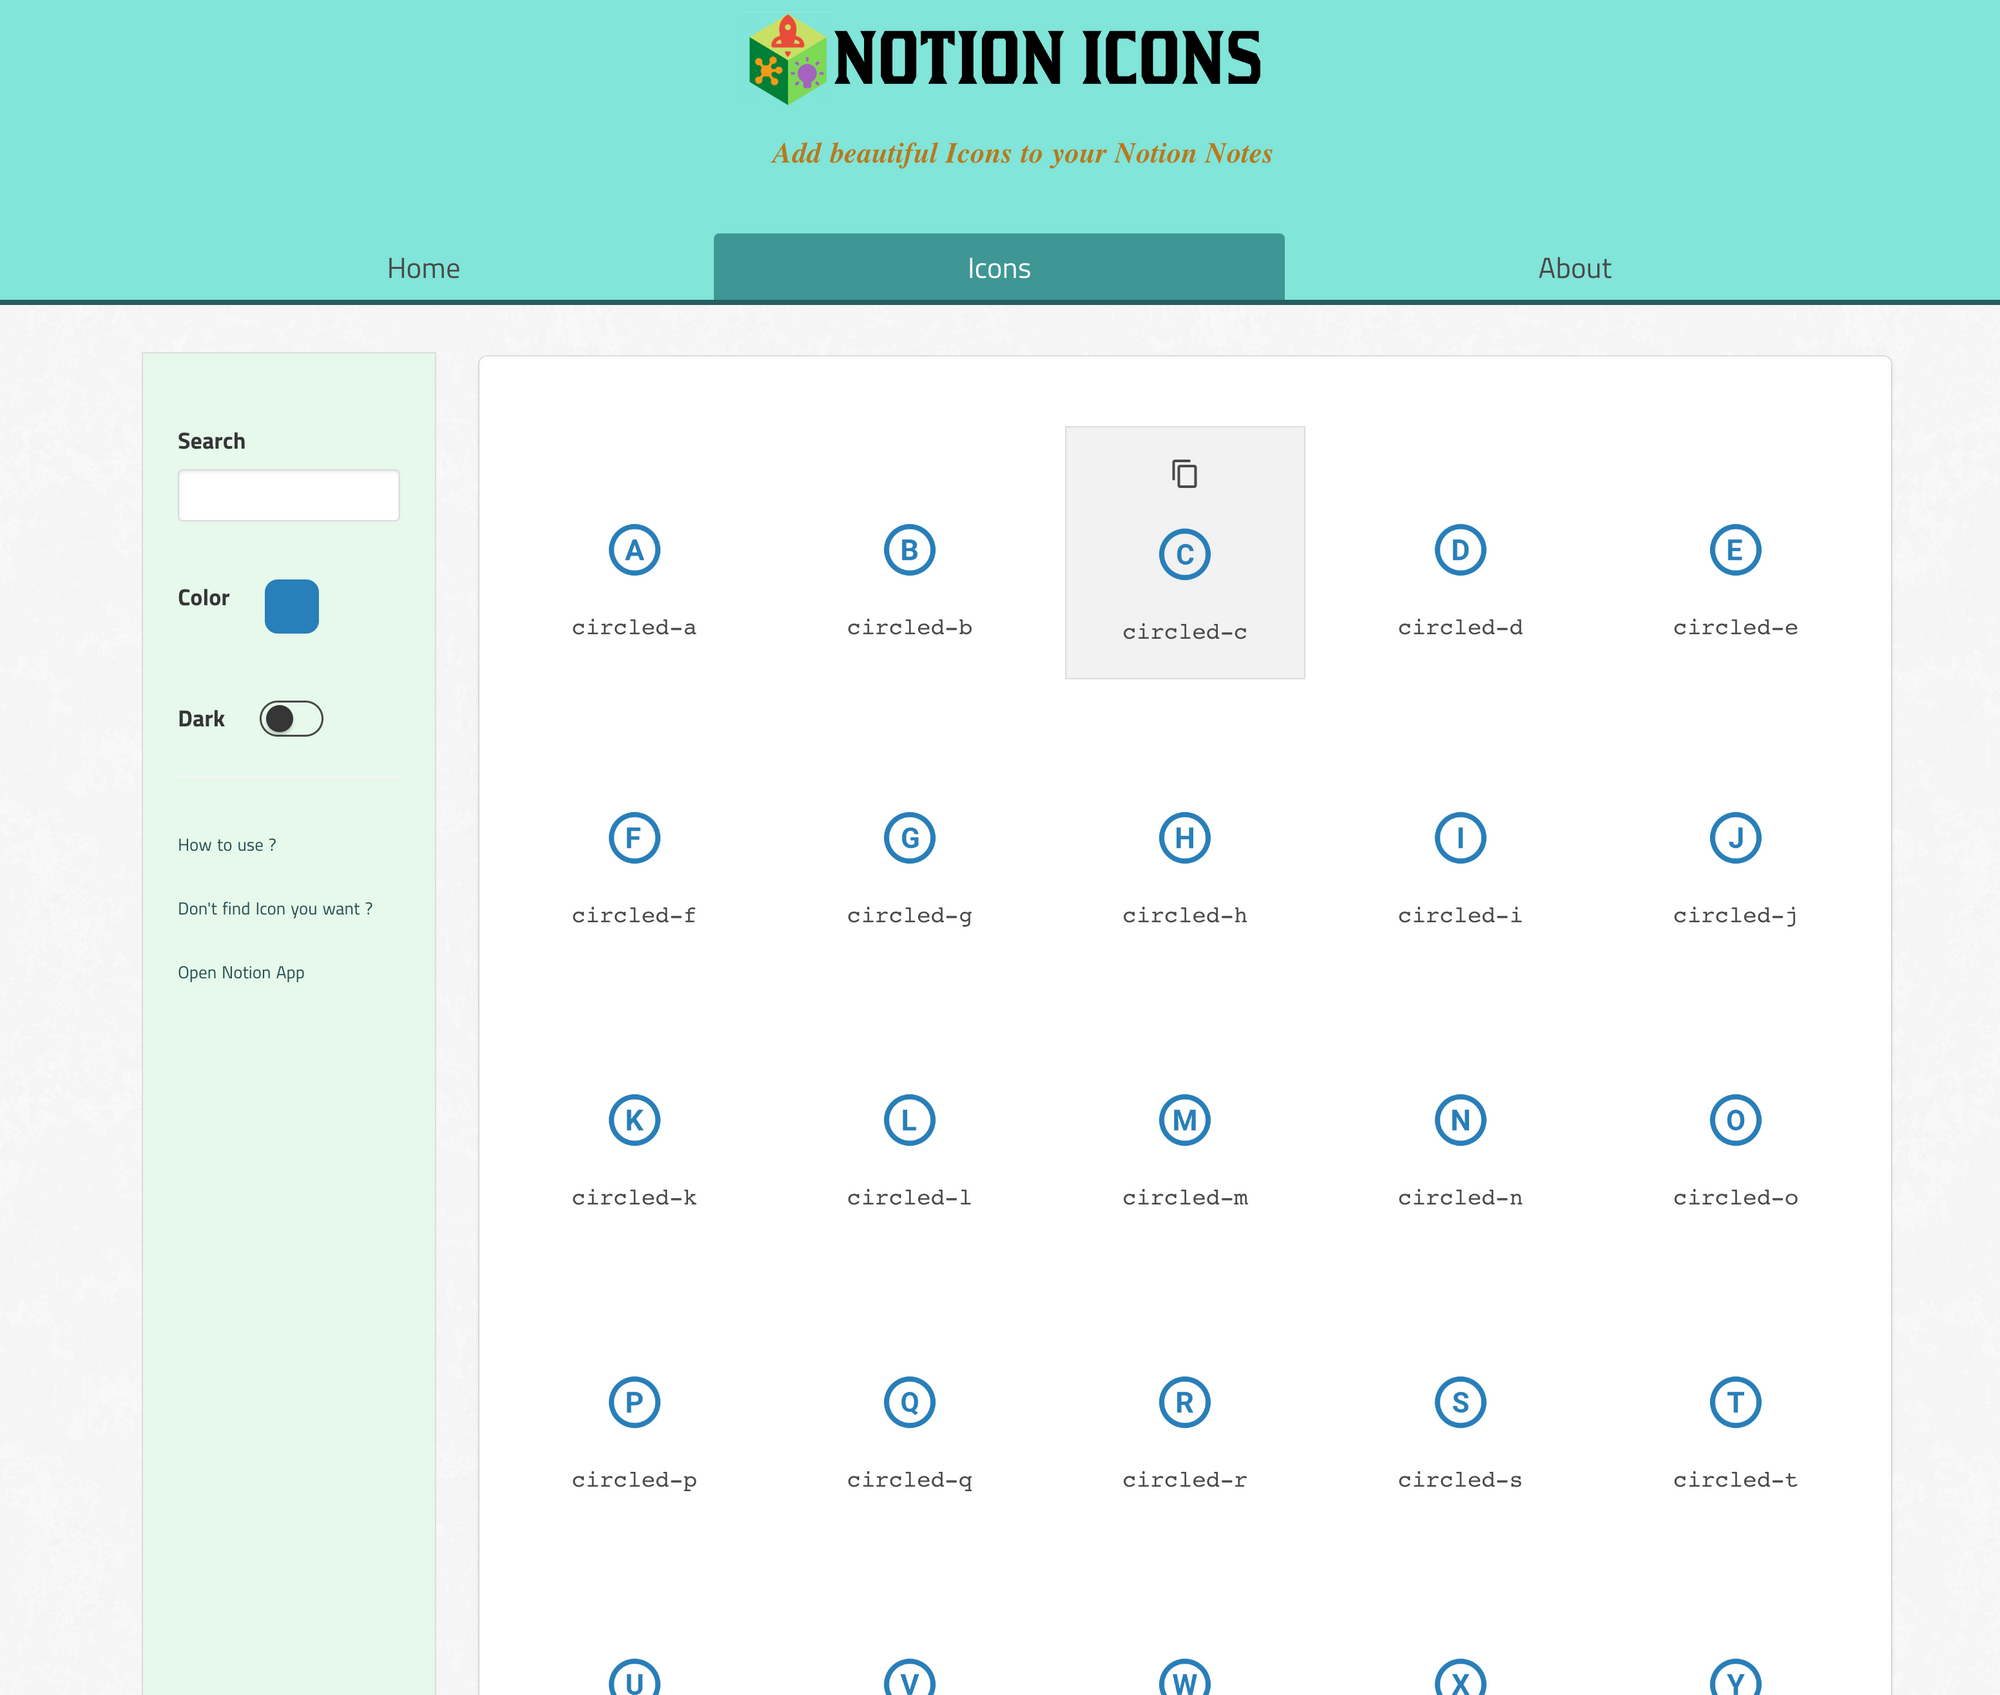2000x1695 pixels.
Task: Pick the circled-h icon
Action: point(1185,838)
